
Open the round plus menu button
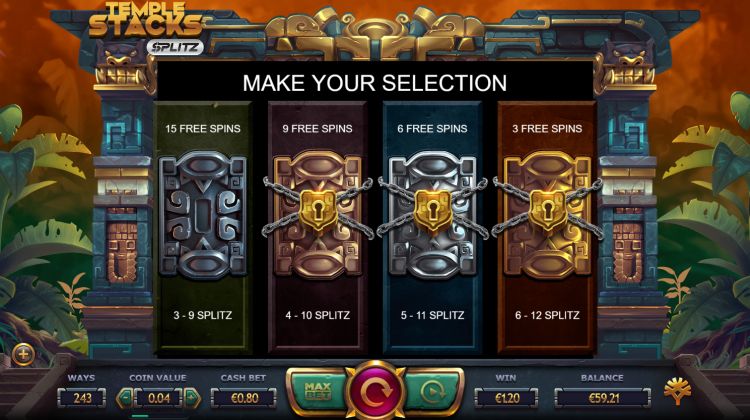[23, 354]
